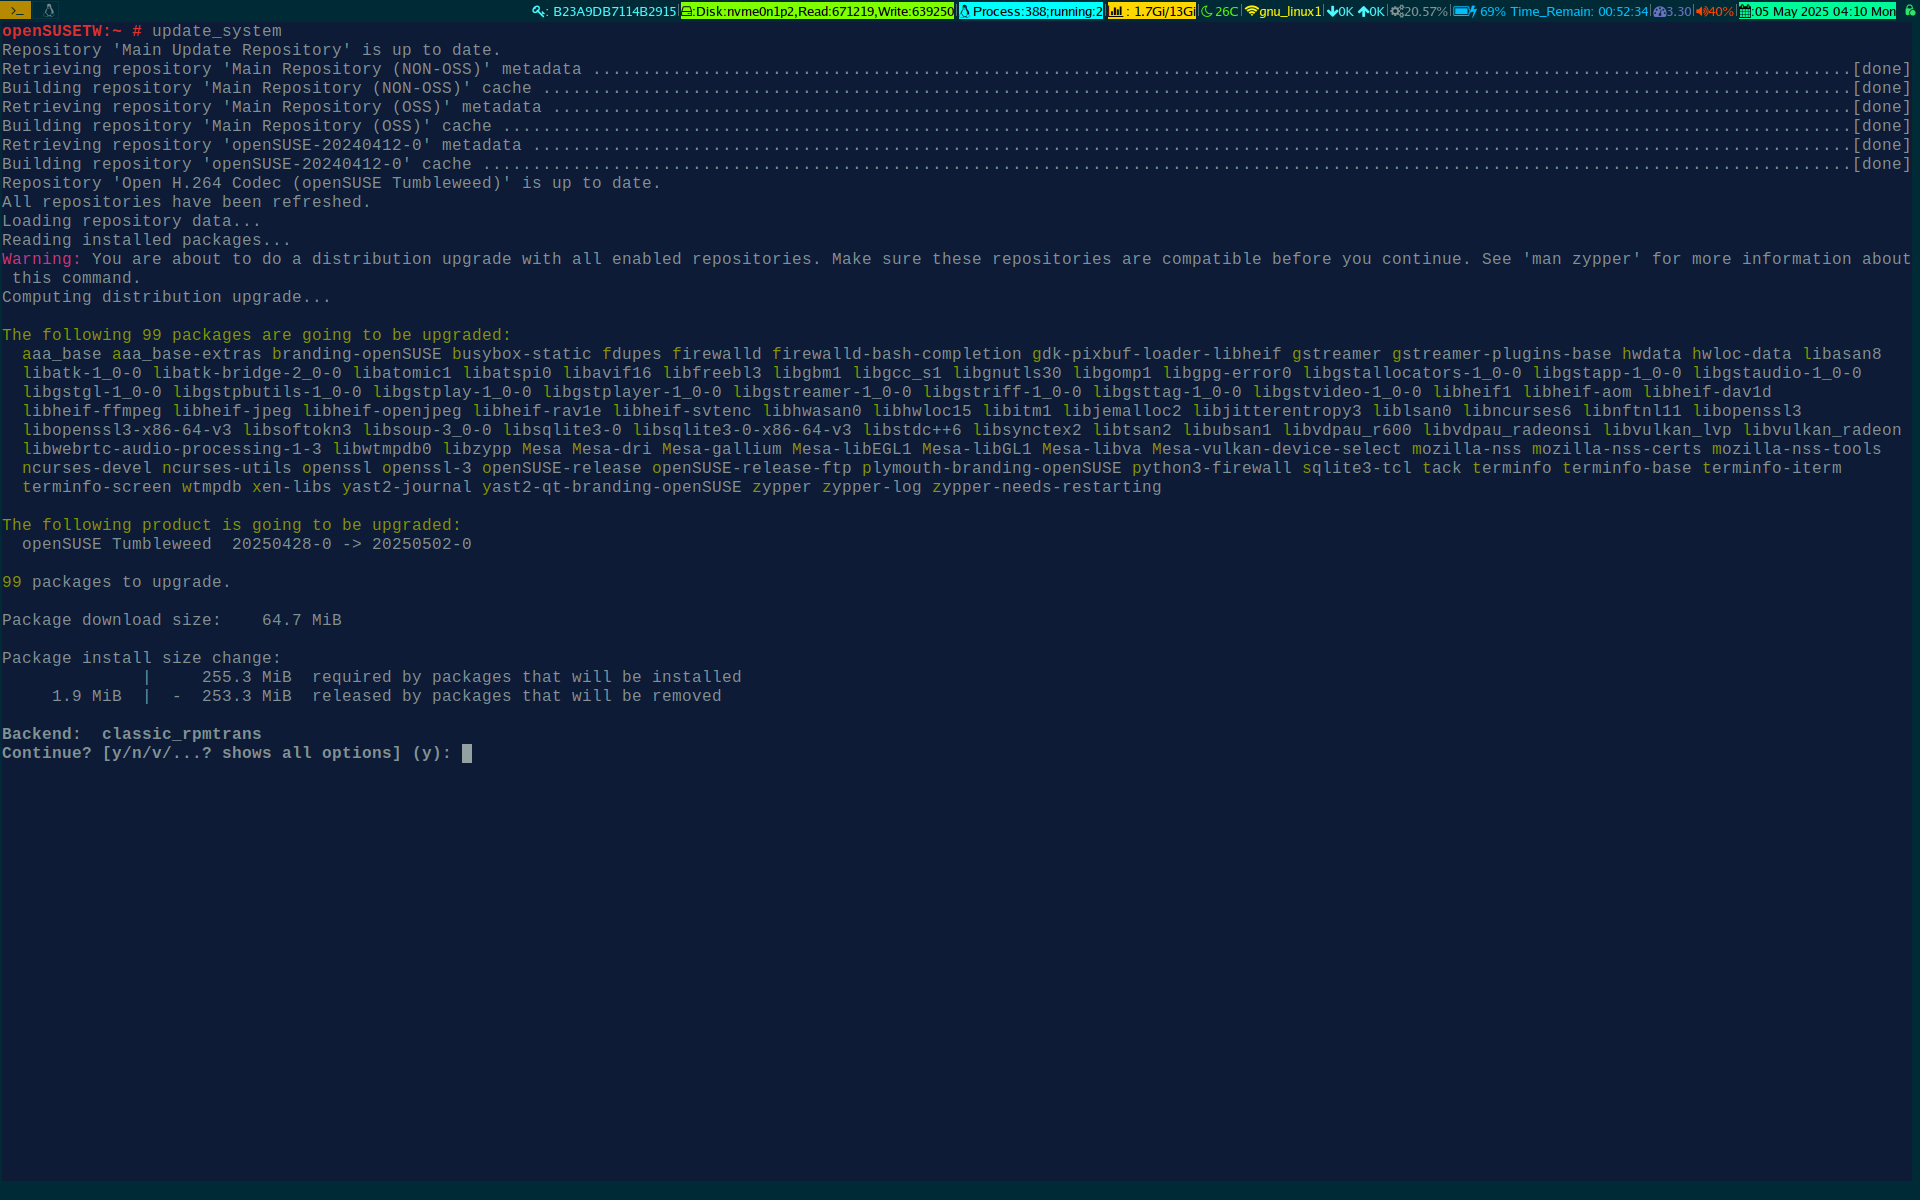
Task: Click the green lock icon in tray
Action: point(1909,11)
